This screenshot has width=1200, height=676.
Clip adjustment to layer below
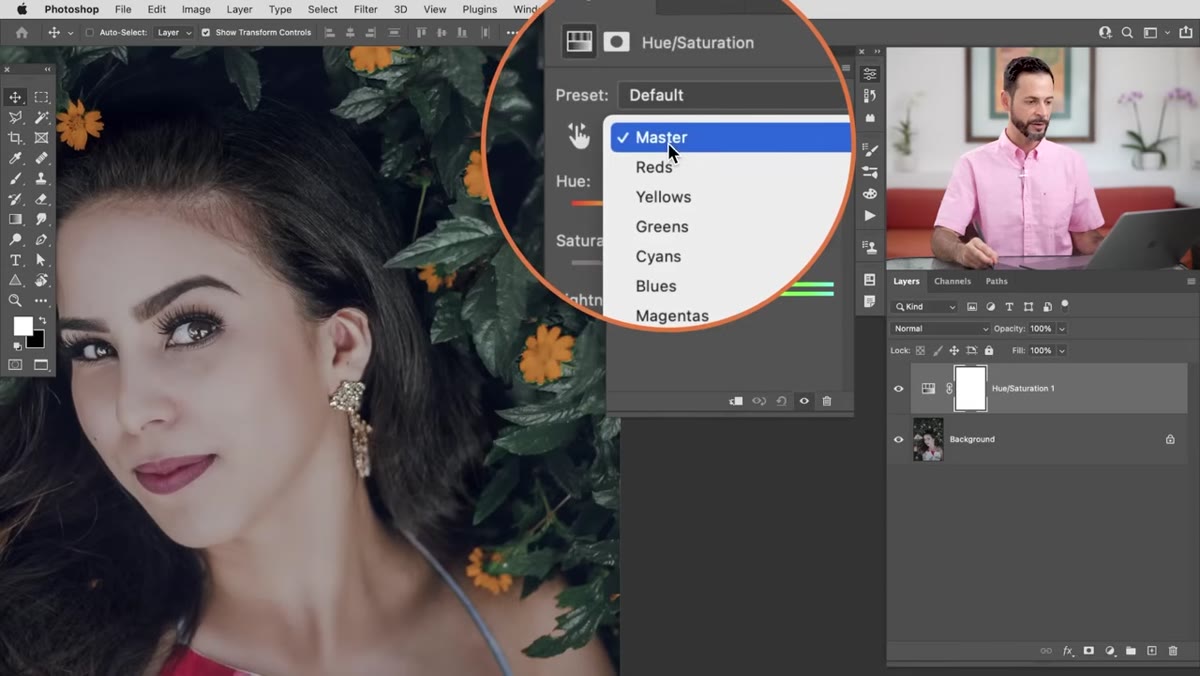[736, 401]
